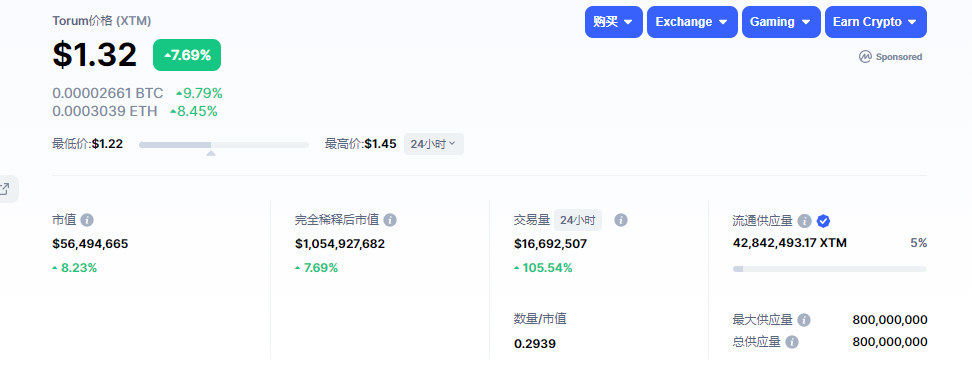Image resolution: width=972 pixels, height=373 pixels.
Task: Click the 交易量 24小时 period badge
Action: point(578,220)
